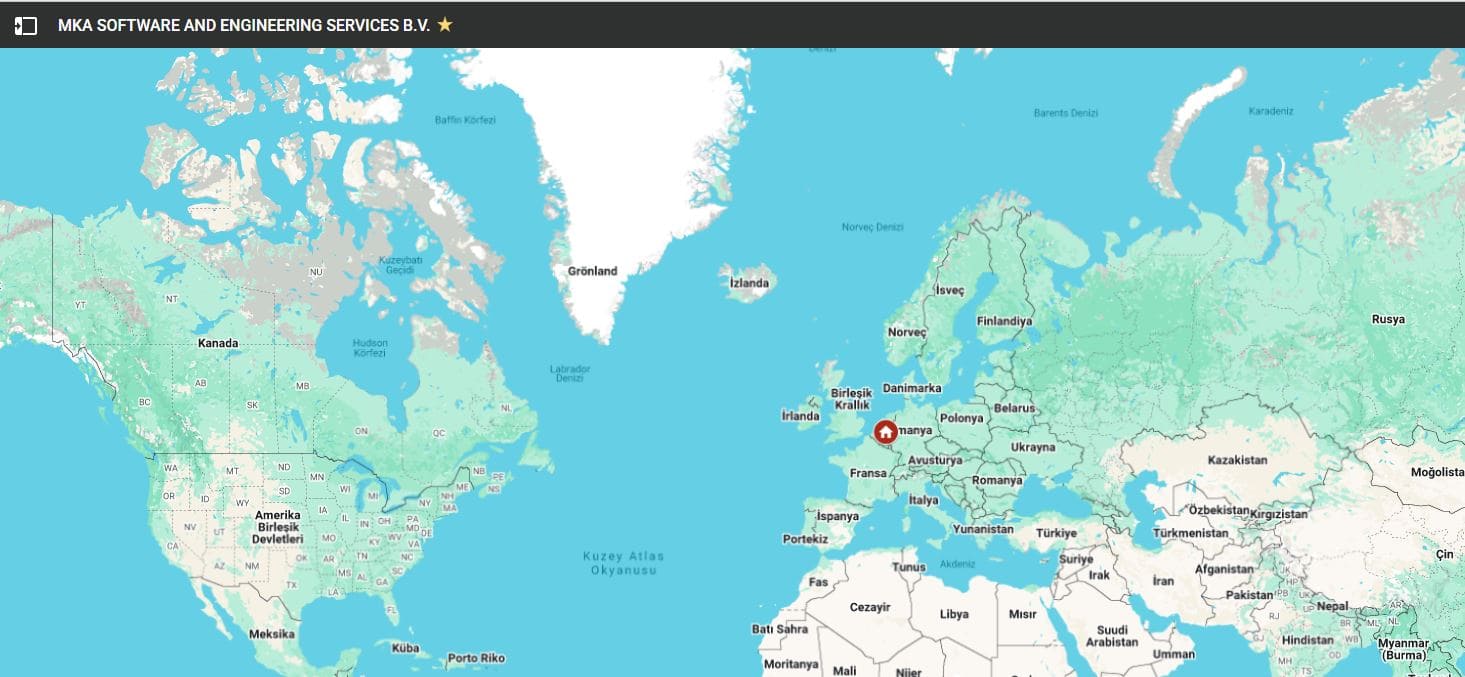Screen dimensions: 1465x677
Task: Click the Amerika Birleşik Devletleri label
Action: (x=277, y=527)
